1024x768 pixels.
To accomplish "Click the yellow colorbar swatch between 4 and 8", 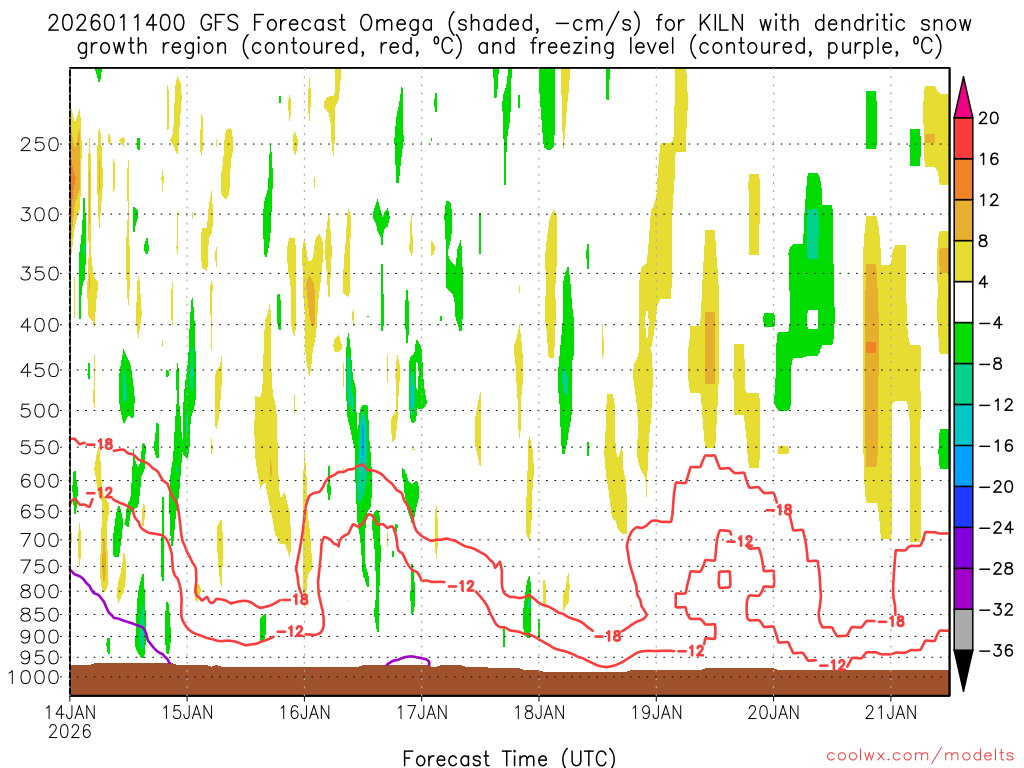I will [x=963, y=261].
